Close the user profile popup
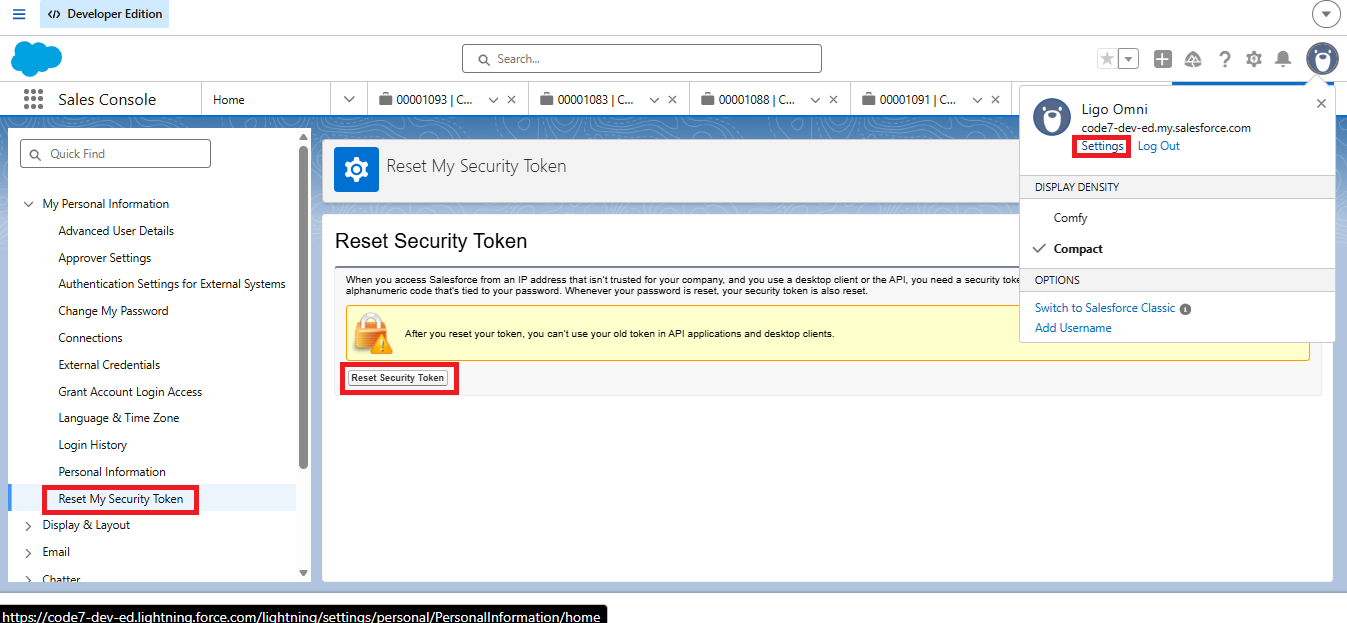 (1321, 103)
